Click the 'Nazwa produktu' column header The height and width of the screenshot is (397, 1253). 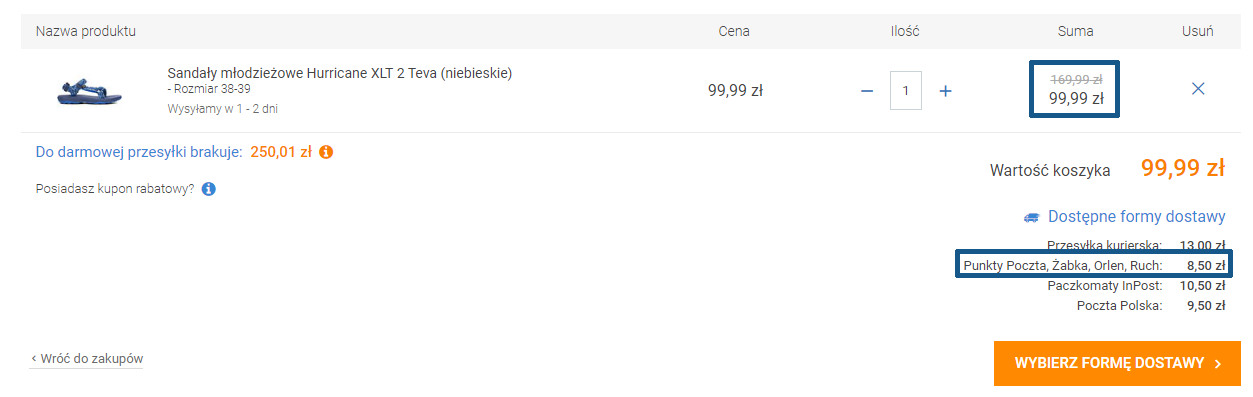(86, 31)
